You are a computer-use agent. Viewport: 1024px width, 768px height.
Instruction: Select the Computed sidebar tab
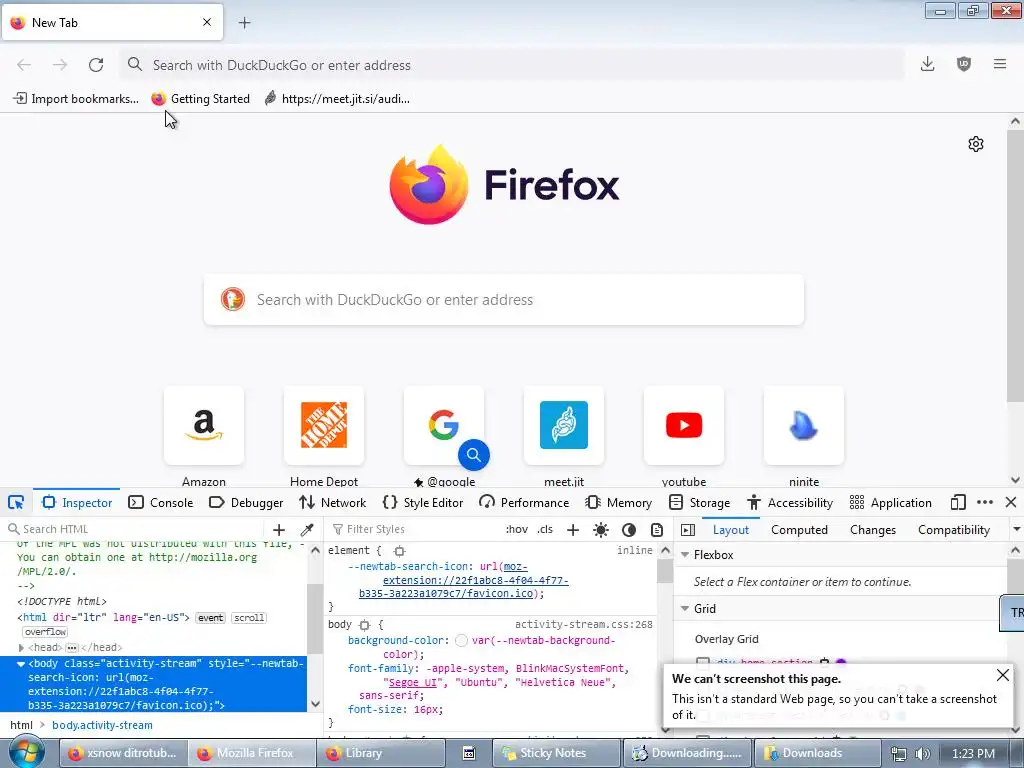click(799, 530)
